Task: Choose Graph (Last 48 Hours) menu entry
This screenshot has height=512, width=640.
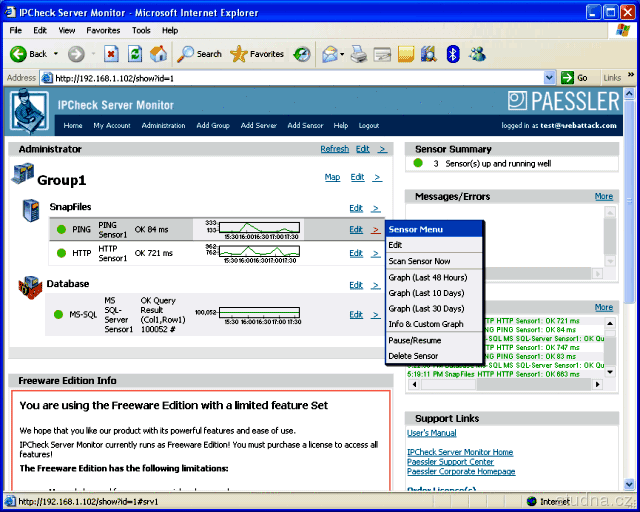Action: pyautogui.click(x=427, y=277)
